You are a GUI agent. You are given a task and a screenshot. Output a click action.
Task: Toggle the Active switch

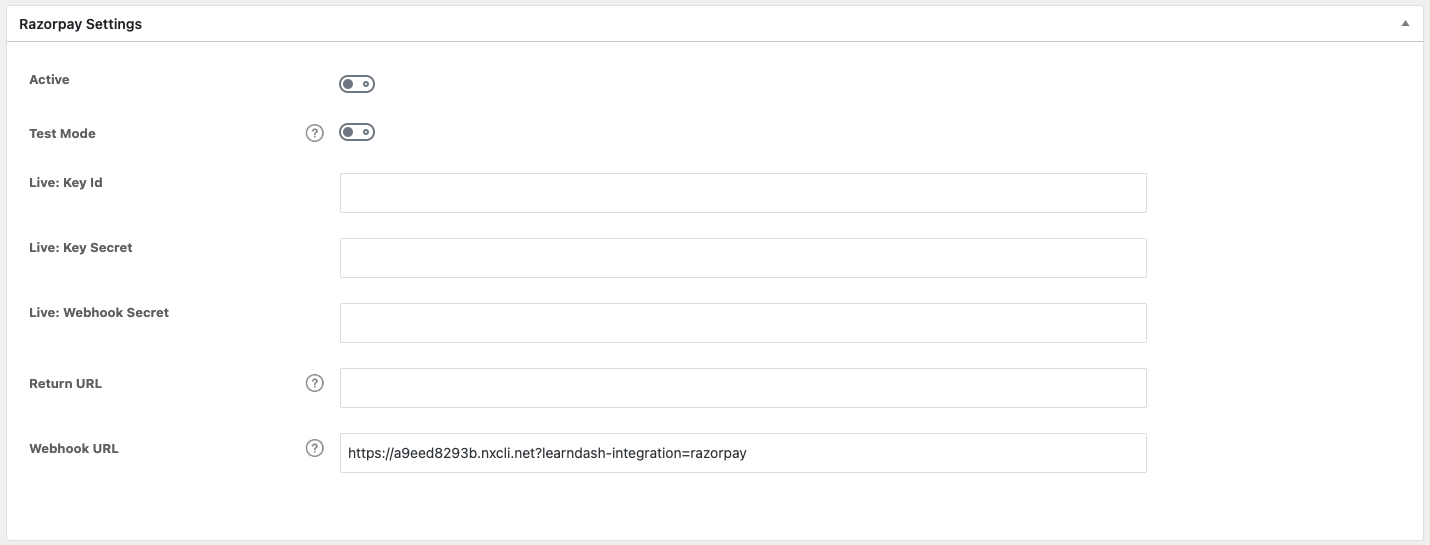pyautogui.click(x=357, y=84)
